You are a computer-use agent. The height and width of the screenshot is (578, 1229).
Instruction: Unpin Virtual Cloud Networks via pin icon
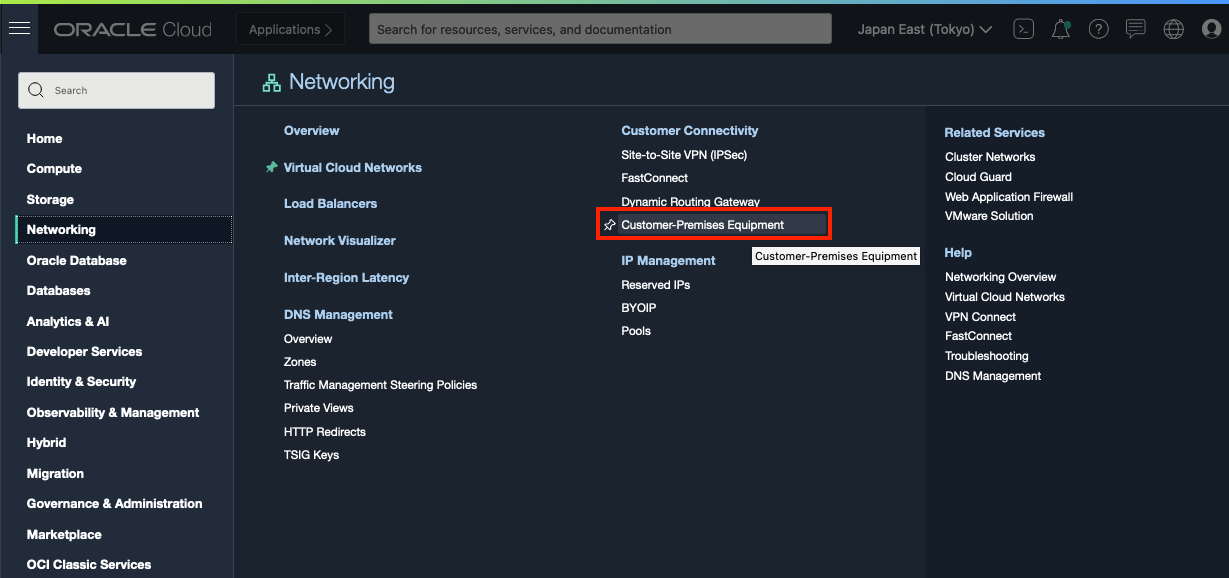point(271,167)
